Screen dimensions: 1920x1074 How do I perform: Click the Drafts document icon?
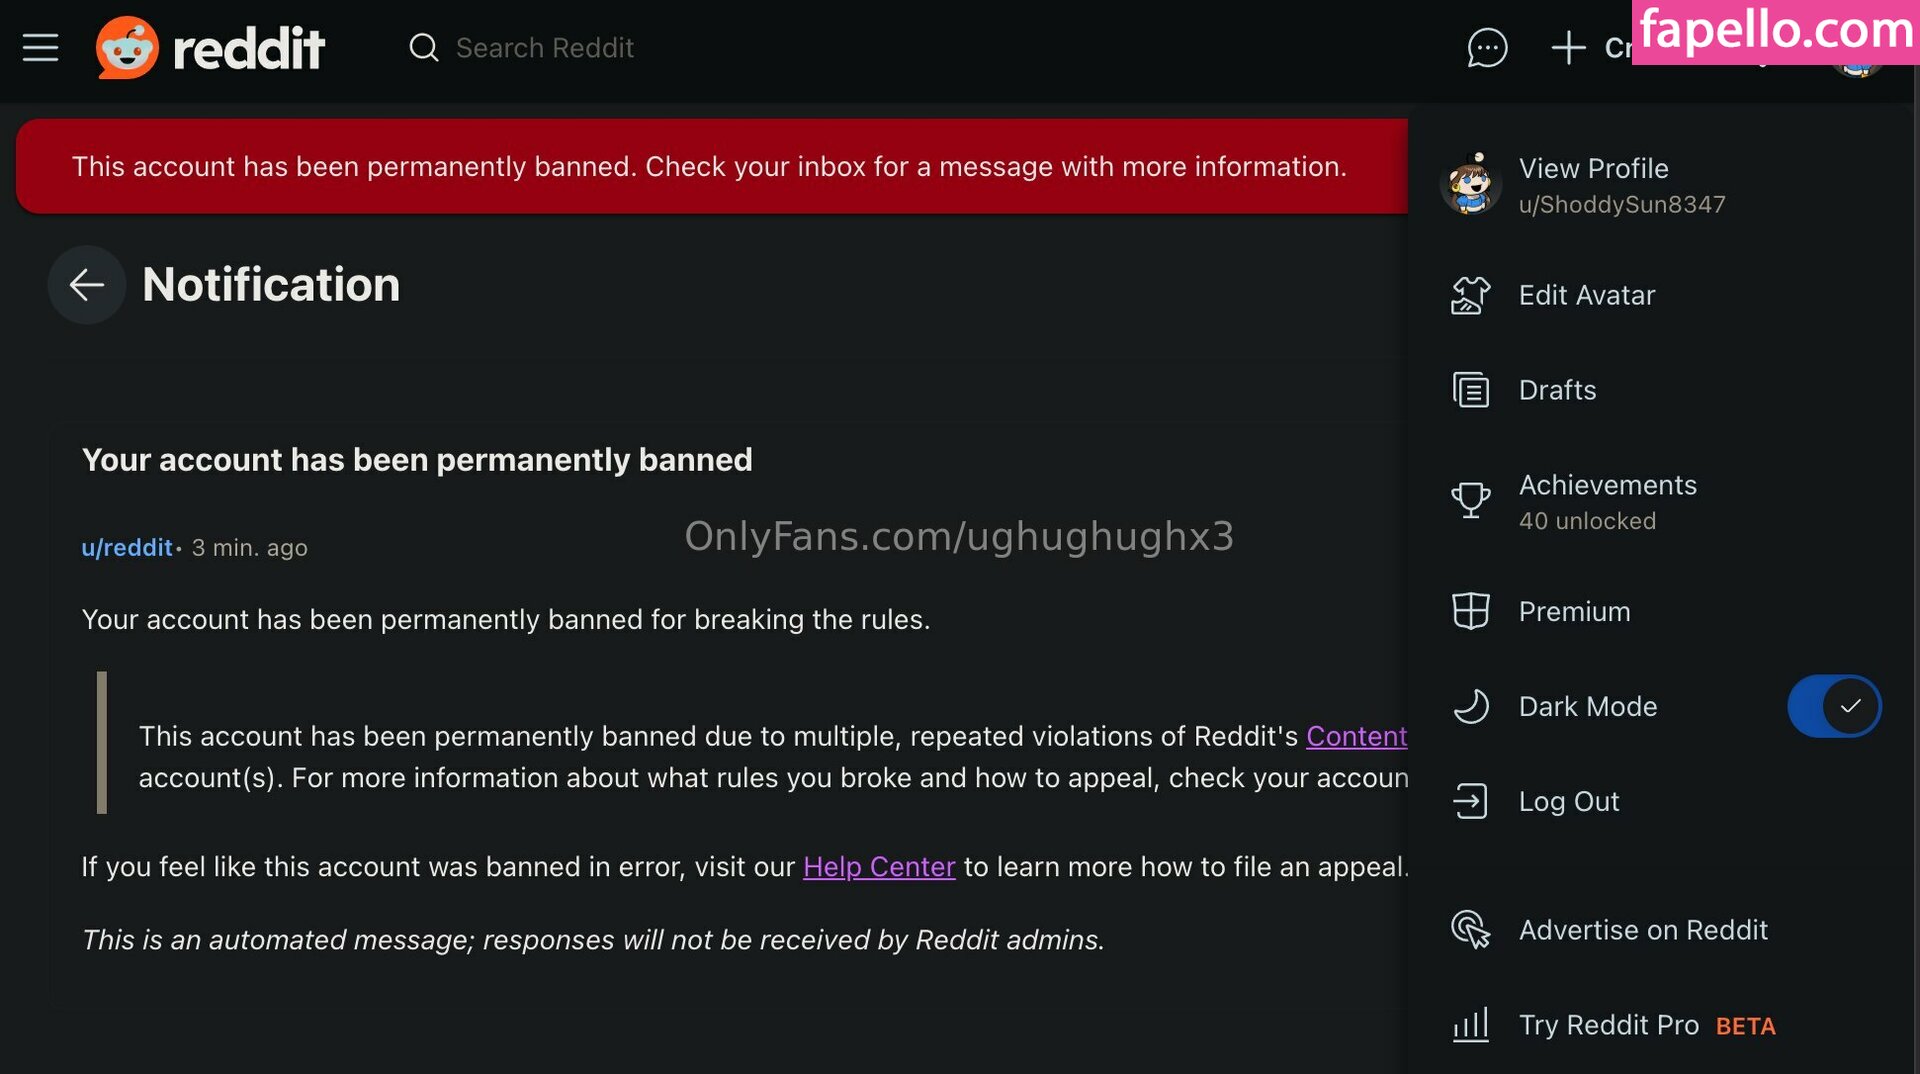coord(1470,390)
